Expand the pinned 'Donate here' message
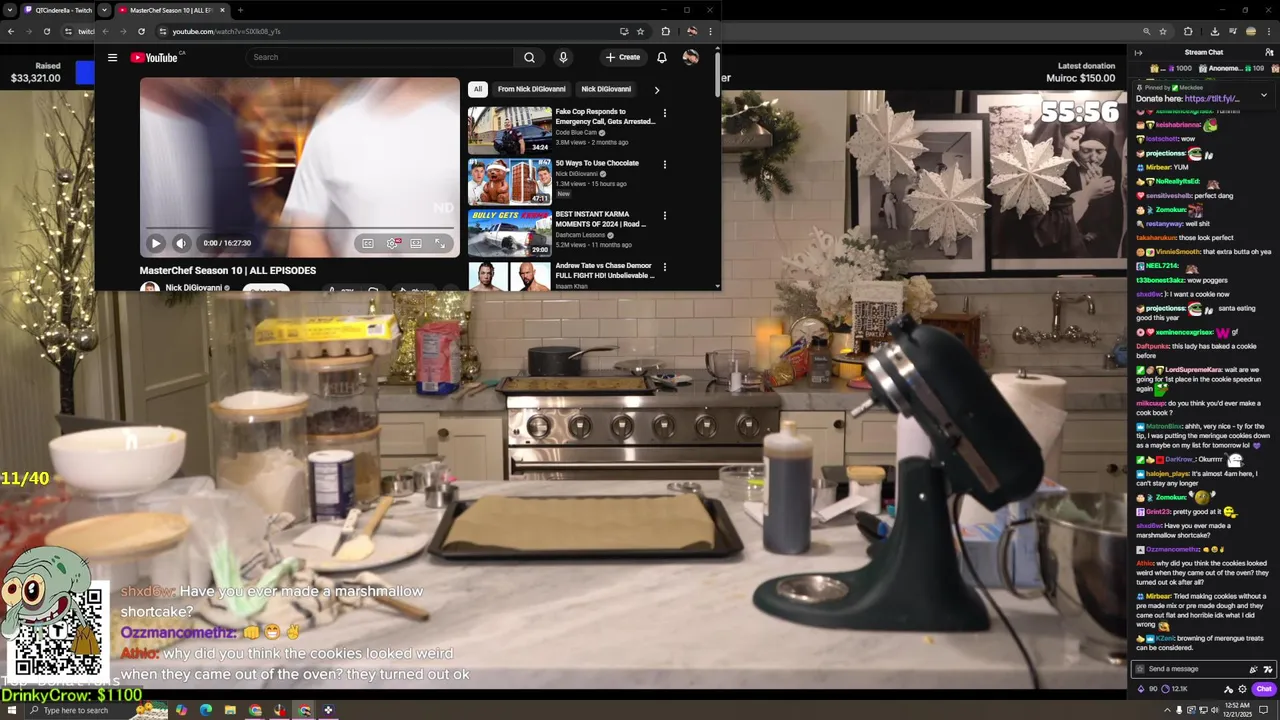Image resolution: width=1280 pixels, height=720 pixels. (x=1263, y=95)
